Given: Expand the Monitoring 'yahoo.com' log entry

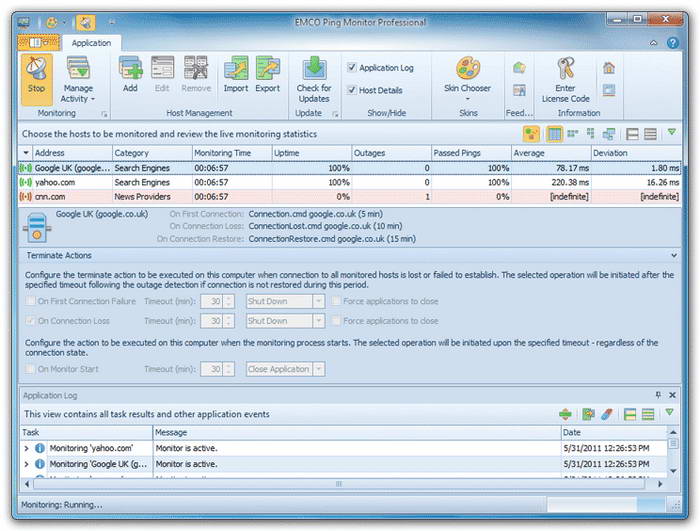Looking at the screenshot, I should tap(26, 448).
